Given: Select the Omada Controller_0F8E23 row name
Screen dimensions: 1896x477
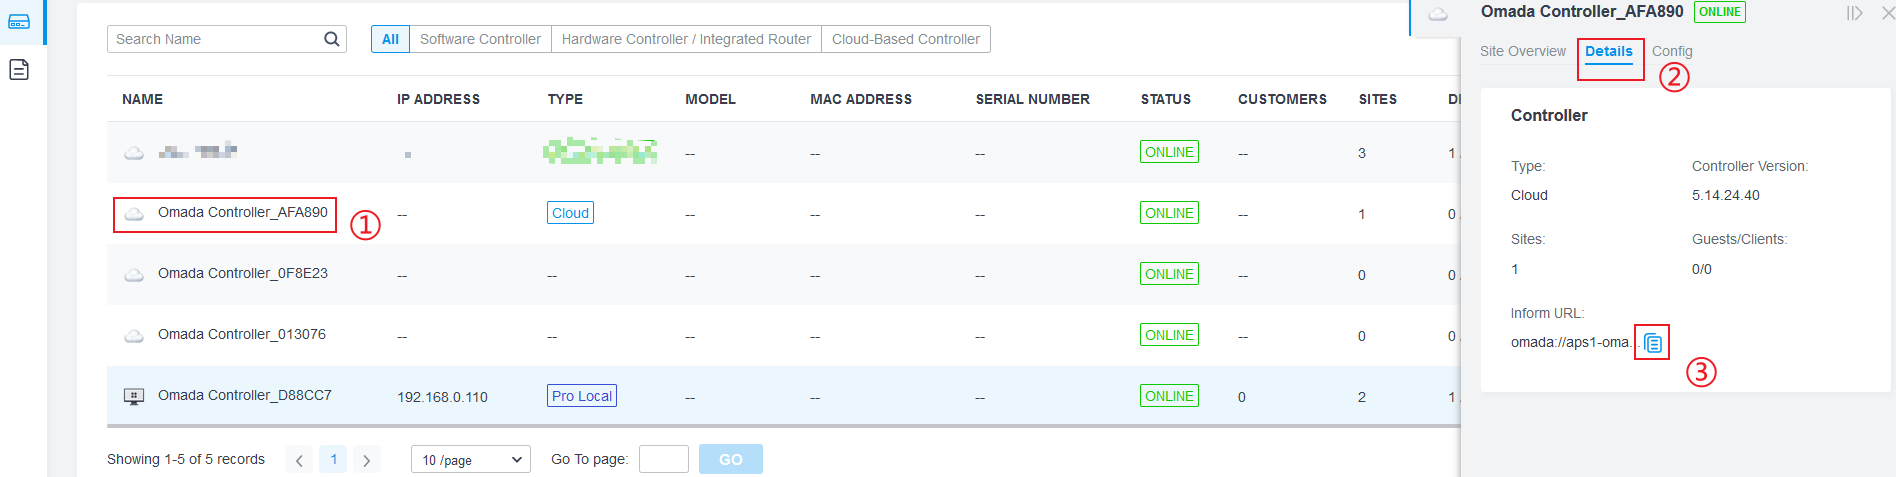Looking at the screenshot, I should 243,273.
